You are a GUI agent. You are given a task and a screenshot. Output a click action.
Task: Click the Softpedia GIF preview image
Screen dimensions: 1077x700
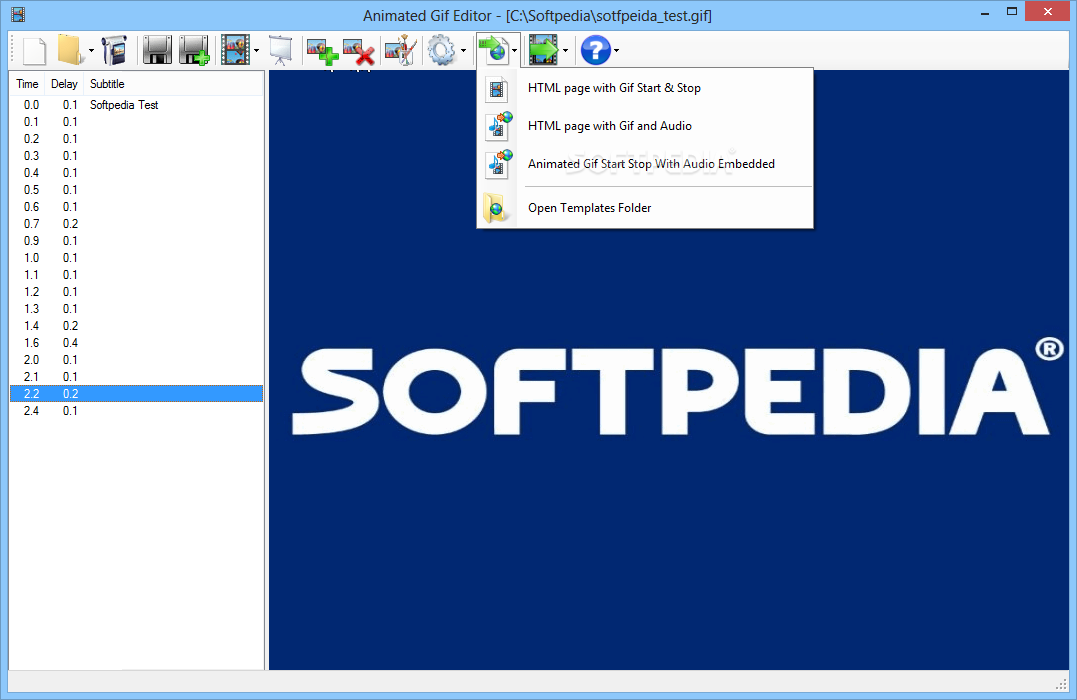click(x=669, y=370)
